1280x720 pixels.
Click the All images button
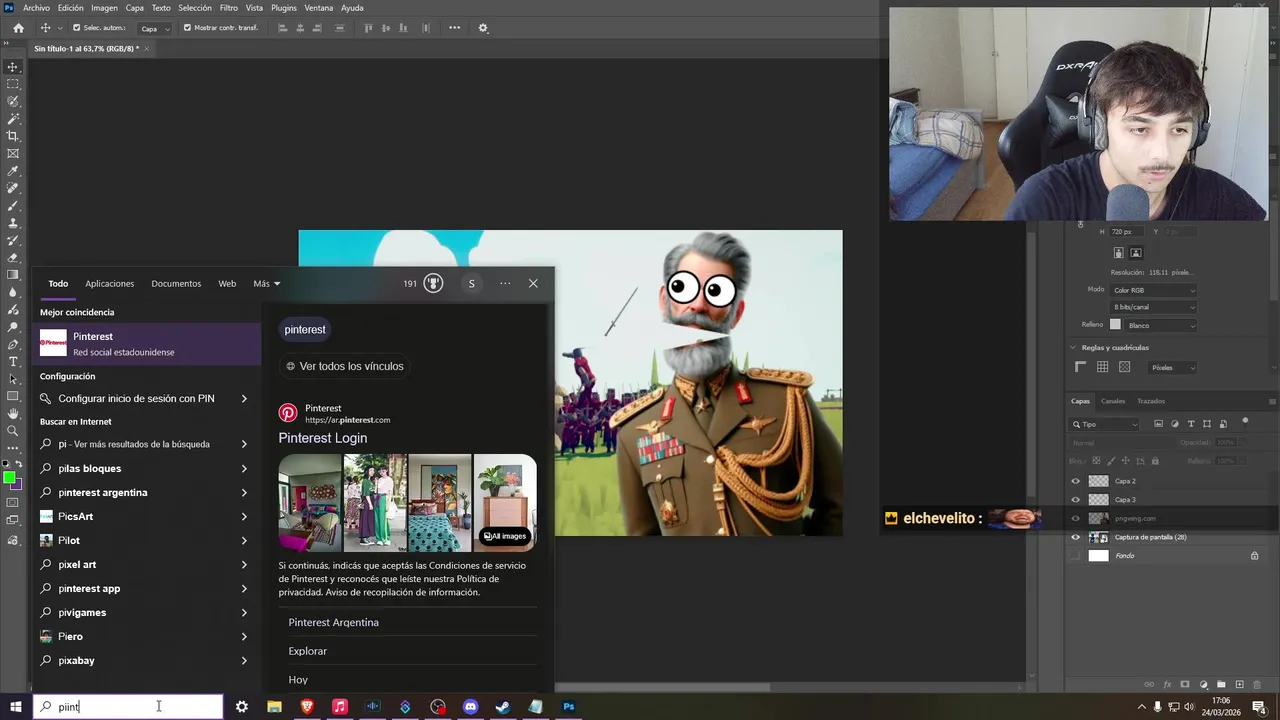505,536
